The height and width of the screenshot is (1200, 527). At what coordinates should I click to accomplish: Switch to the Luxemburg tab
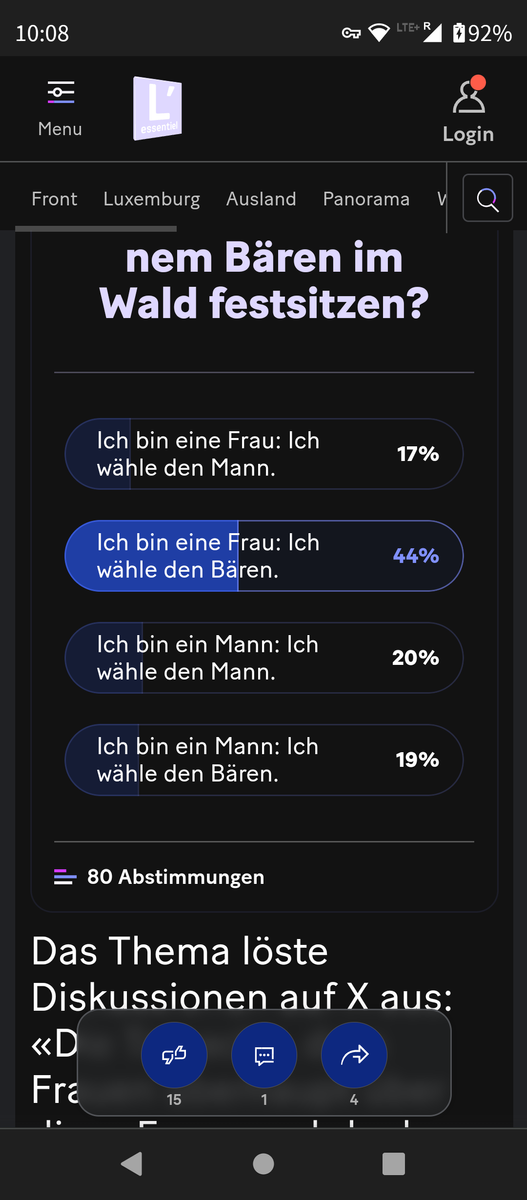pyautogui.click(x=152, y=199)
